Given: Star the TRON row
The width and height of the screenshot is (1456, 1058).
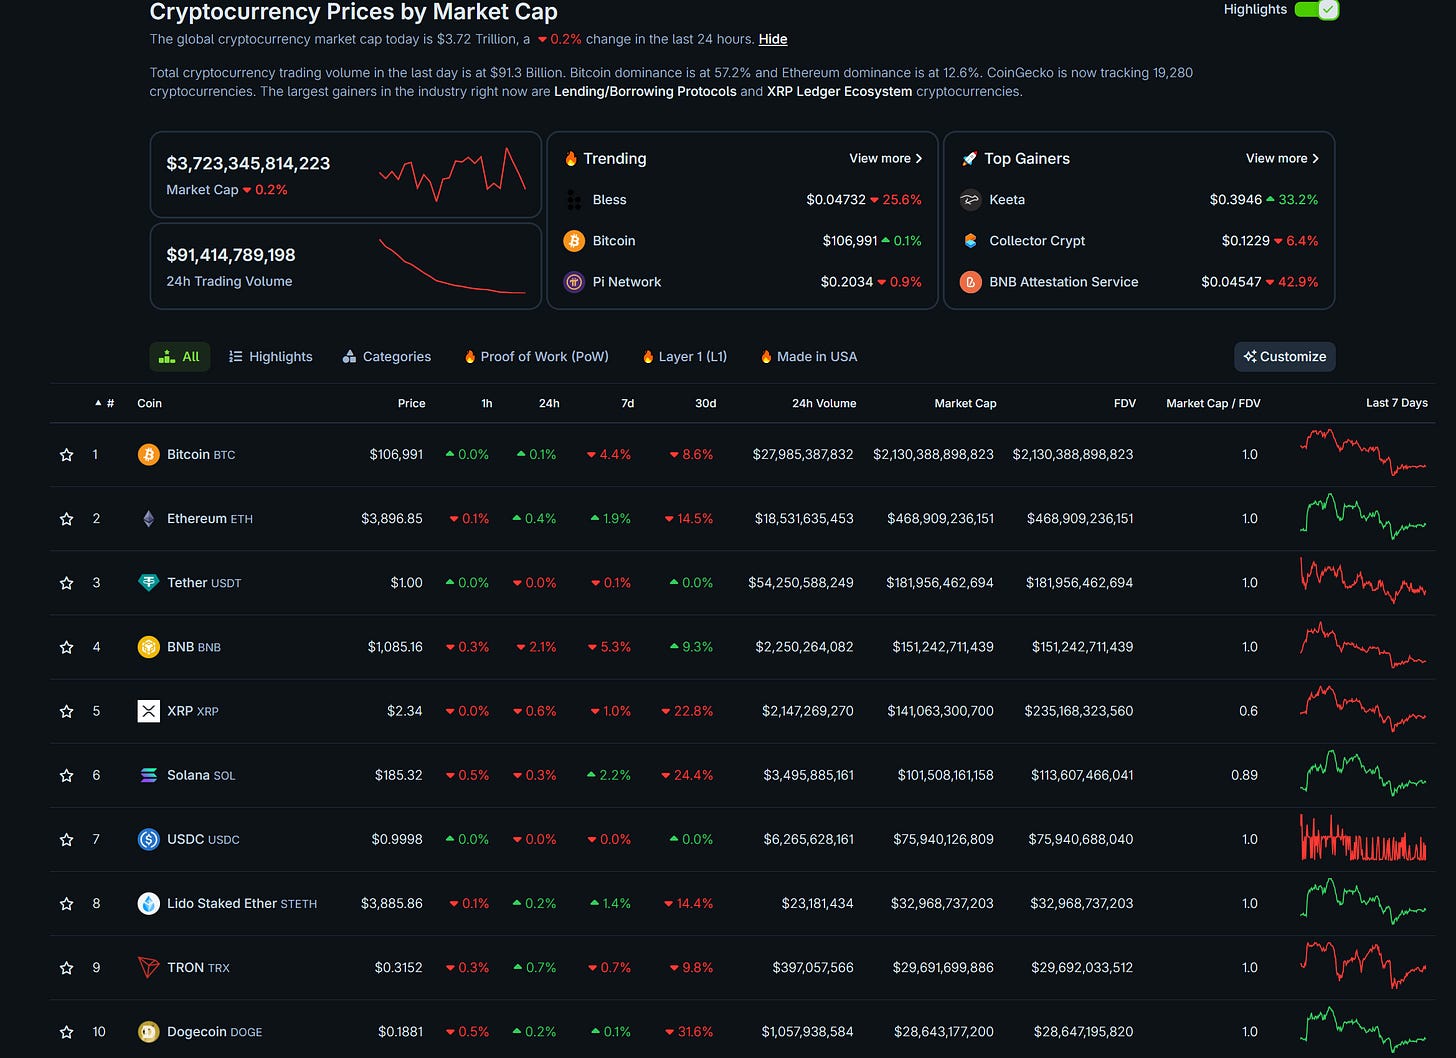Looking at the screenshot, I should 67,968.
